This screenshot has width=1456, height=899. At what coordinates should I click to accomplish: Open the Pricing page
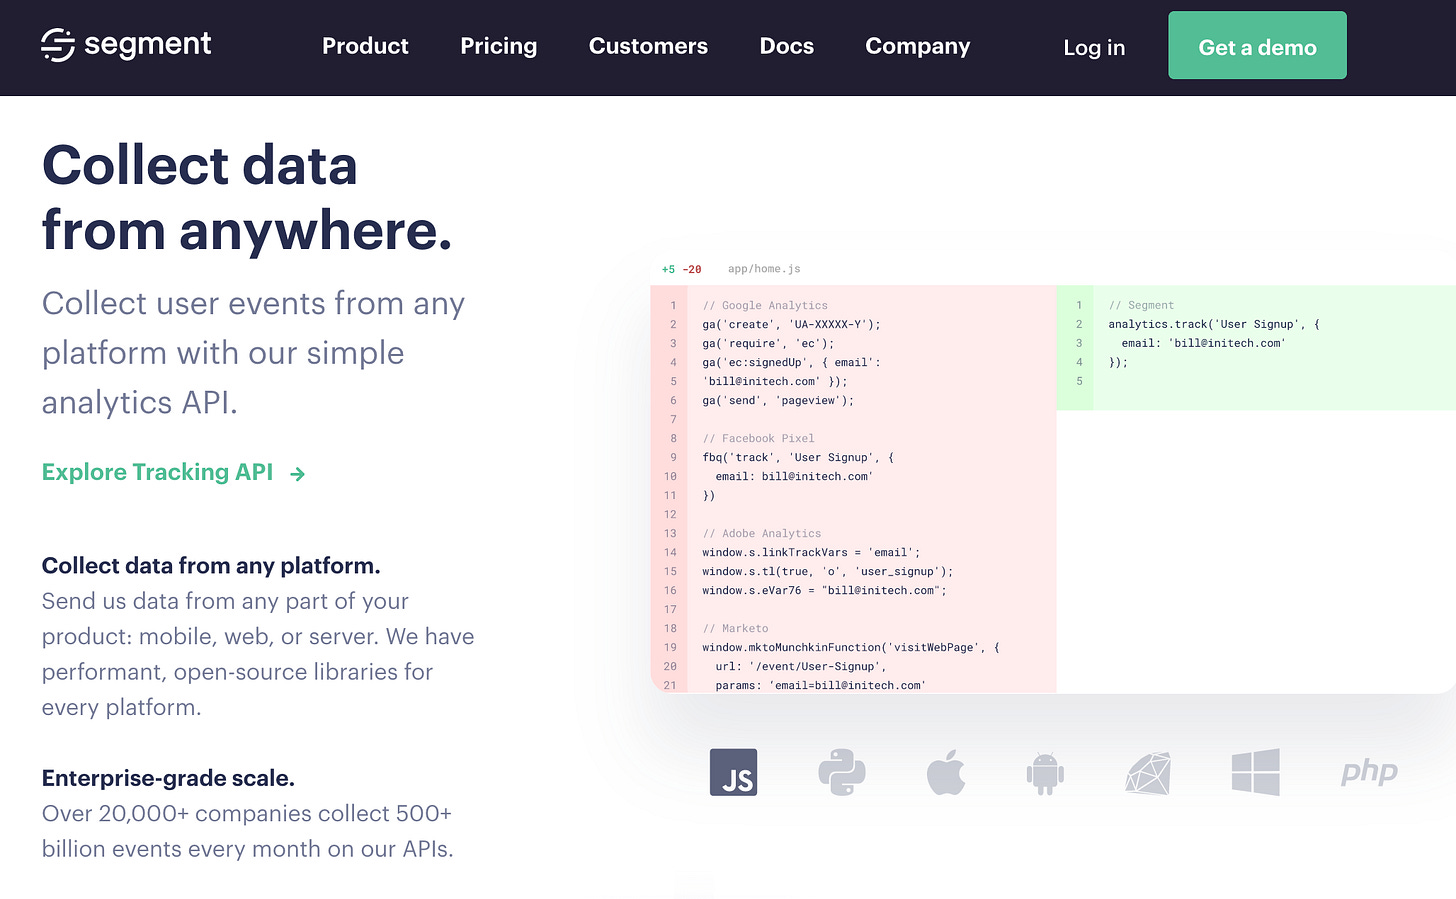498,46
